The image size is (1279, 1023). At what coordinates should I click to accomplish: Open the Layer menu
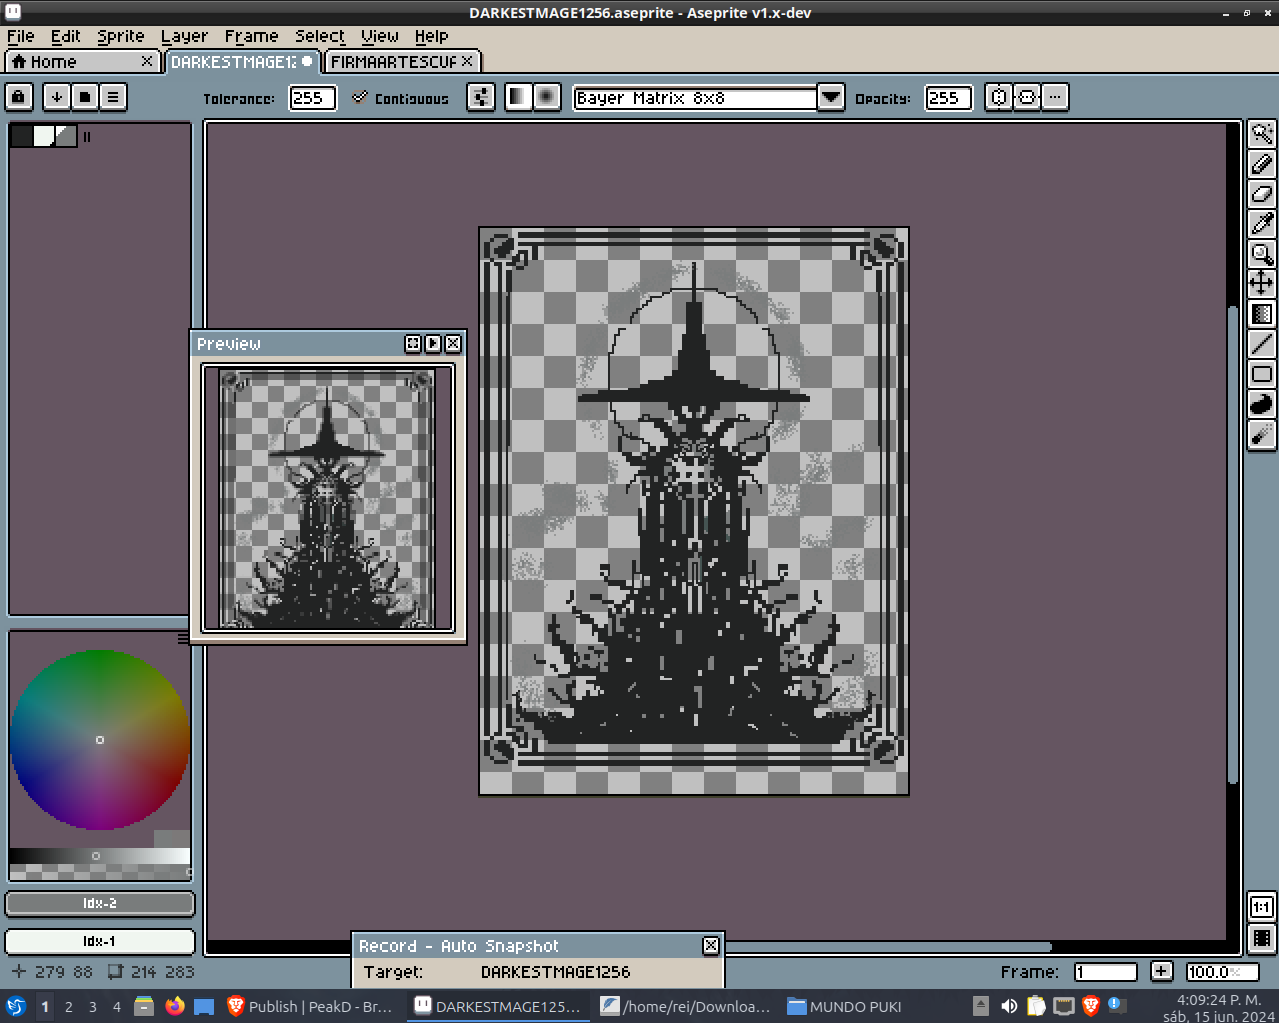184,36
